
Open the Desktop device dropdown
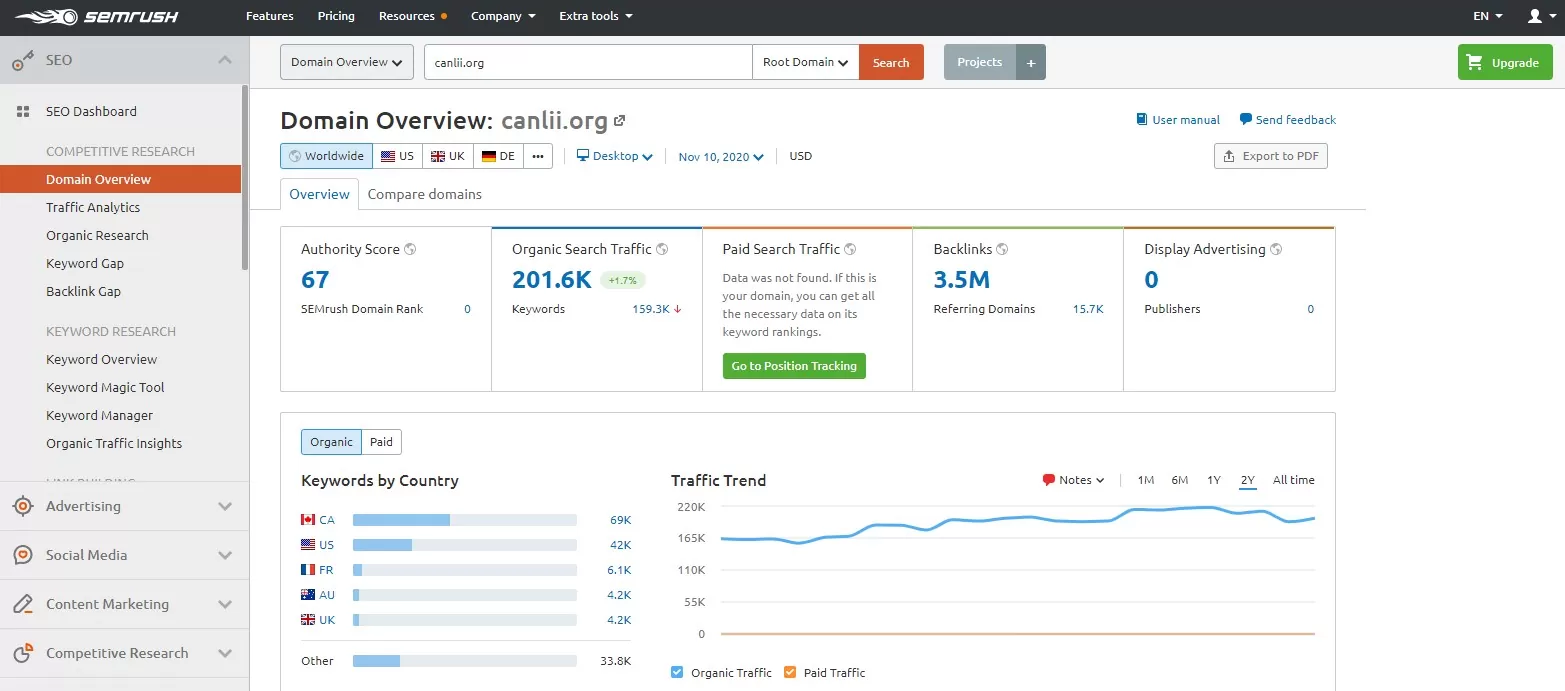tap(615, 156)
